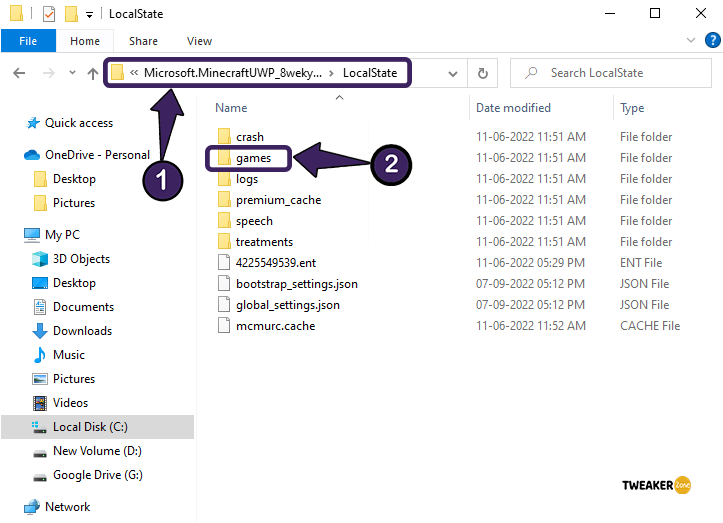Open 3D Objects in the sidebar
The height and width of the screenshot is (523, 723).
pos(81,259)
